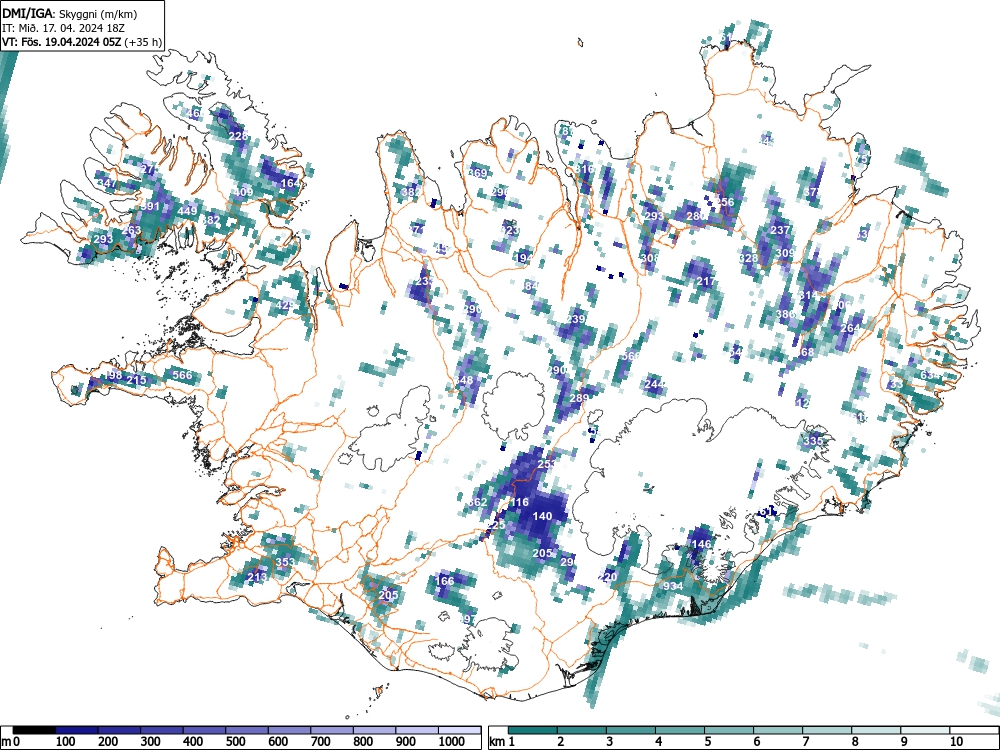Click the valid time line 'VT: Fös. 19.04.2024 05Z (+35 h)'
This screenshot has width=1000, height=750.
[82, 42]
